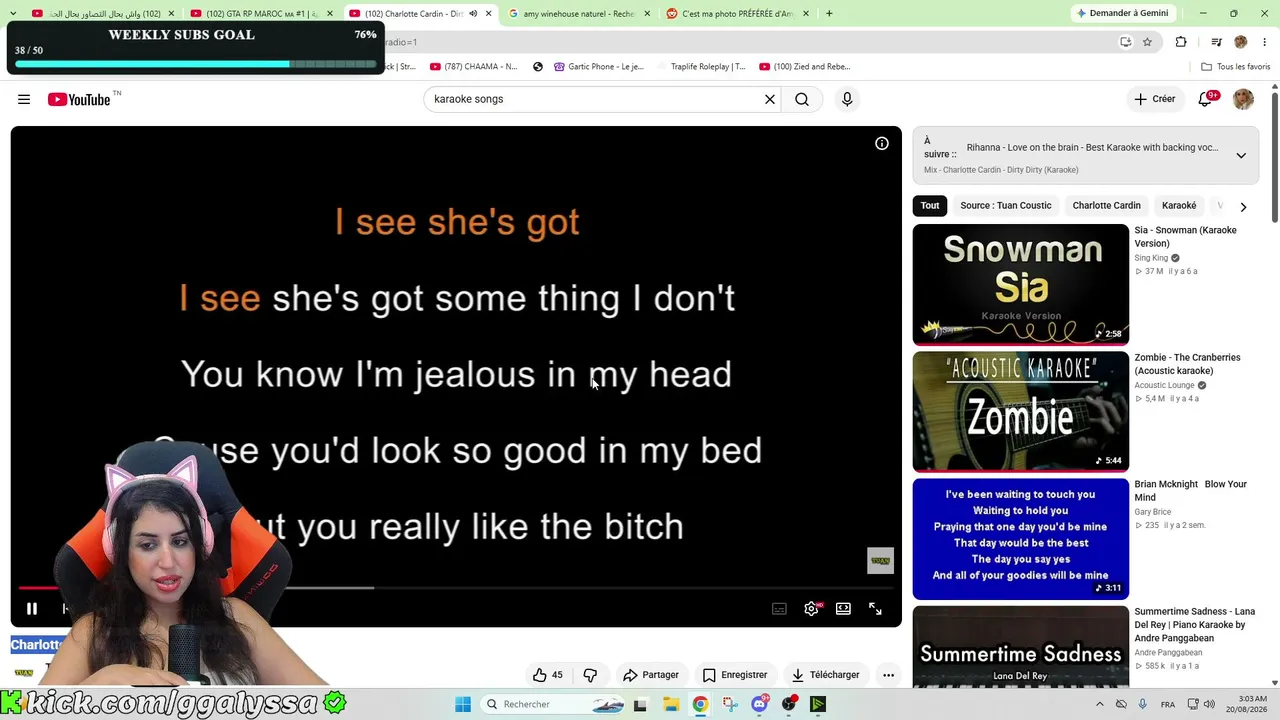The image size is (1280, 720).
Task: Open OBS Studio from the taskbar
Action: [790, 704]
